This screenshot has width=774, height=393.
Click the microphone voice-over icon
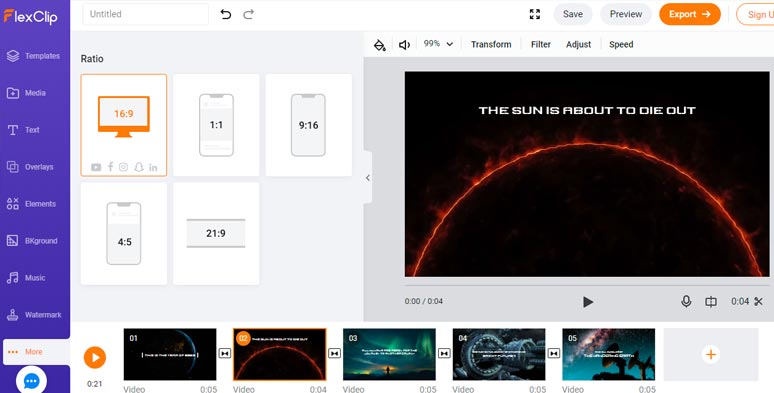(x=686, y=301)
